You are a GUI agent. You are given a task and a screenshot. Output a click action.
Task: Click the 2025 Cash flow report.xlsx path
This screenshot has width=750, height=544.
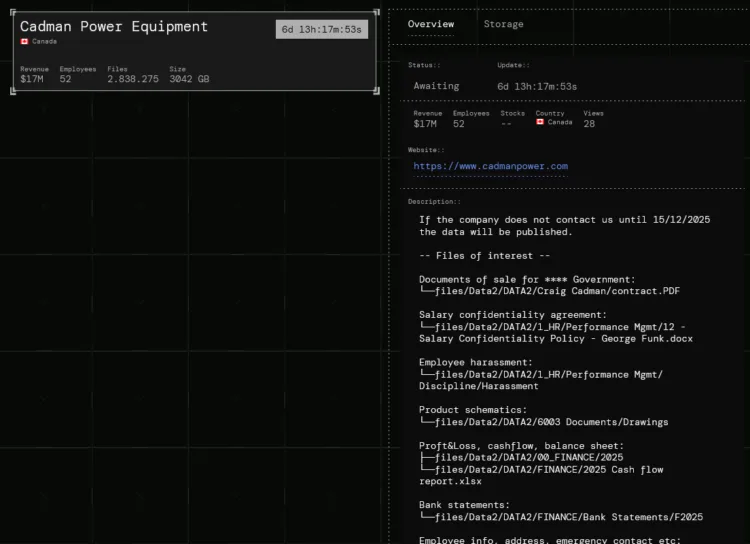pyautogui.click(x=541, y=476)
